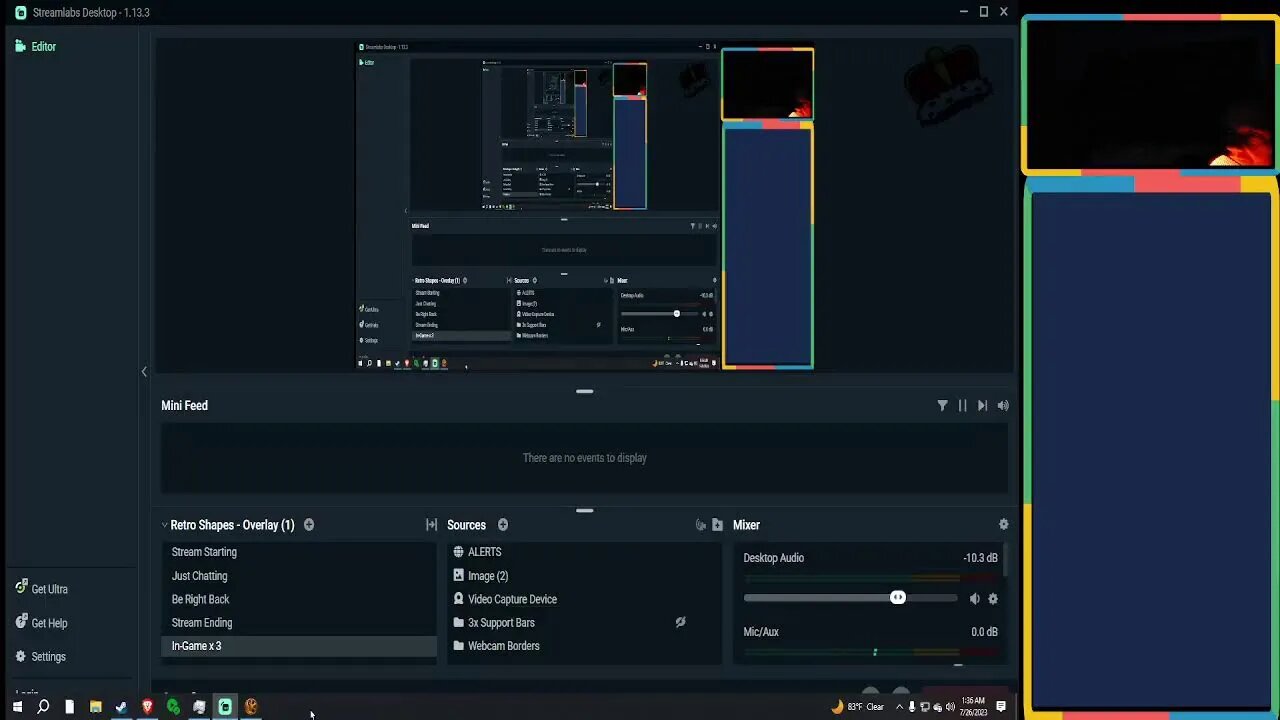The height and width of the screenshot is (720, 1280).
Task: Open Steam from the taskbar
Action: [x=121, y=707]
